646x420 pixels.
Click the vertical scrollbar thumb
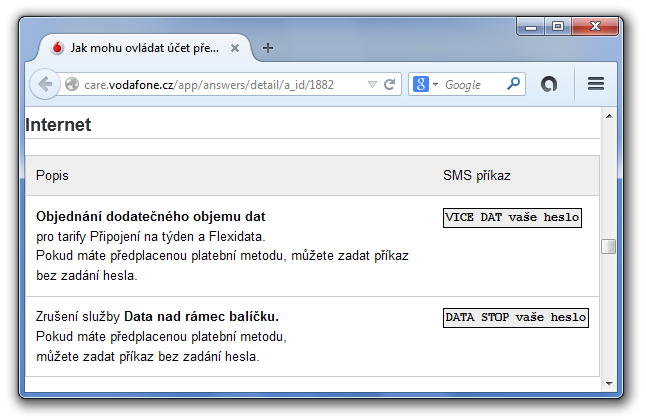(609, 246)
